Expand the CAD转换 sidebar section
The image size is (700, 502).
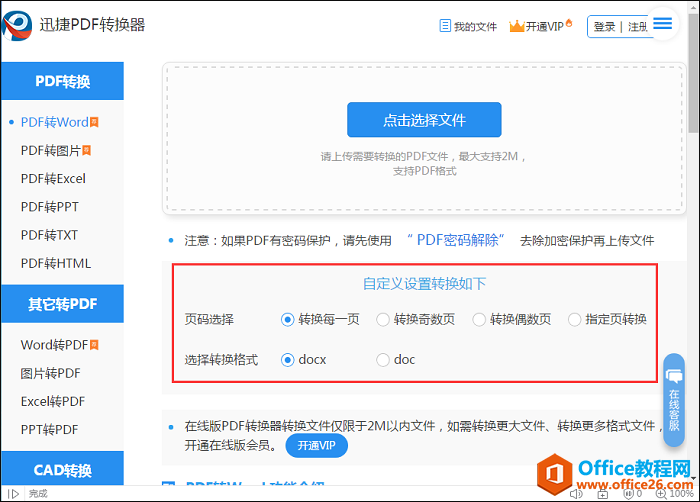pos(62,470)
